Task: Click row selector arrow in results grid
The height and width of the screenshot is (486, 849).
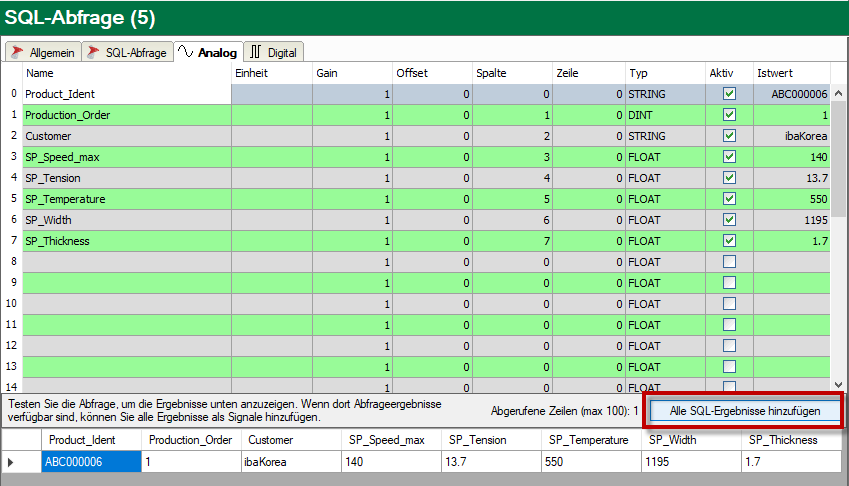Action: (x=11, y=462)
